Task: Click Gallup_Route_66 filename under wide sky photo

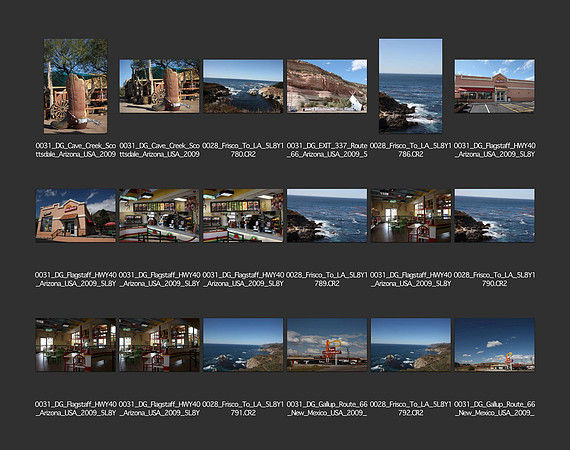Action: click(x=494, y=409)
